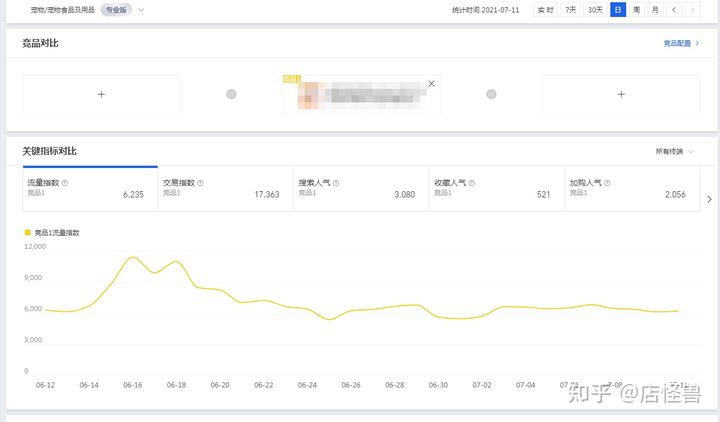Click the grey circle right of the 竞品1 card
The image size is (720, 422).
click(x=491, y=94)
